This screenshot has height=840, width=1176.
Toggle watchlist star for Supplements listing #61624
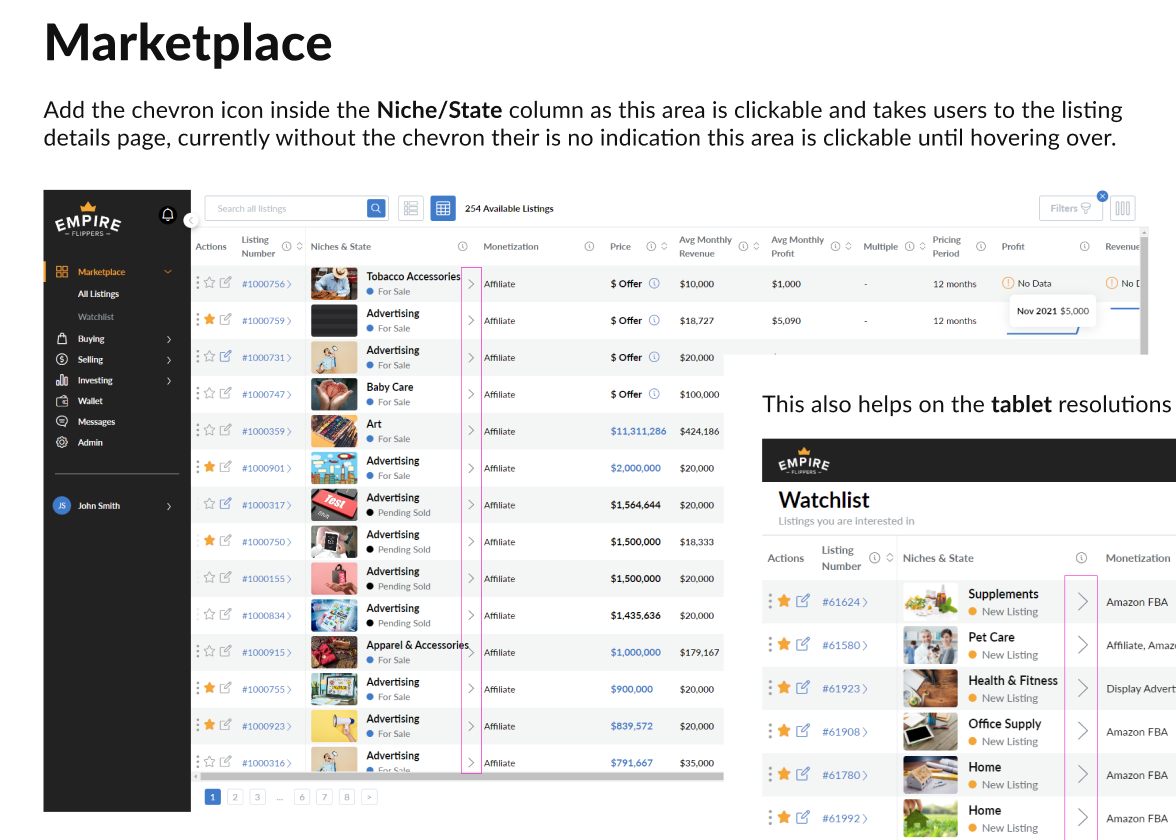click(785, 601)
